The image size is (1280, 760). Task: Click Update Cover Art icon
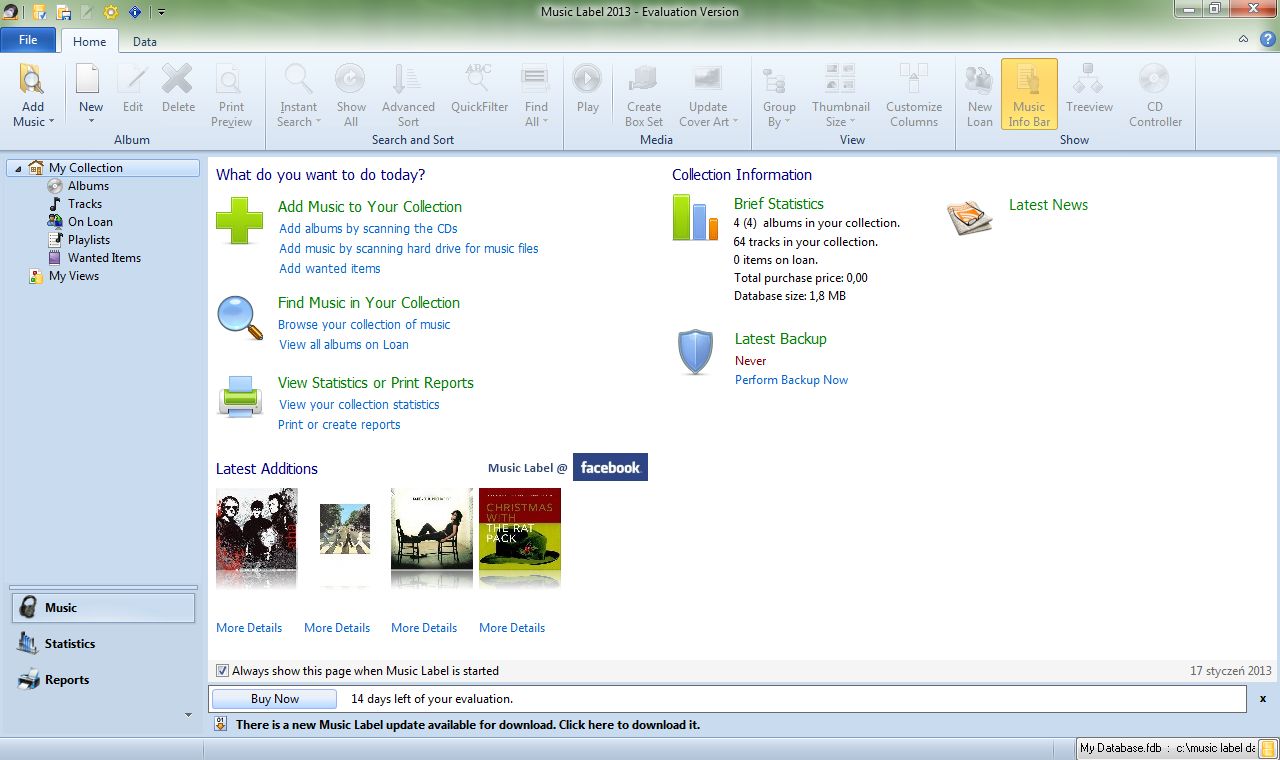[x=707, y=79]
